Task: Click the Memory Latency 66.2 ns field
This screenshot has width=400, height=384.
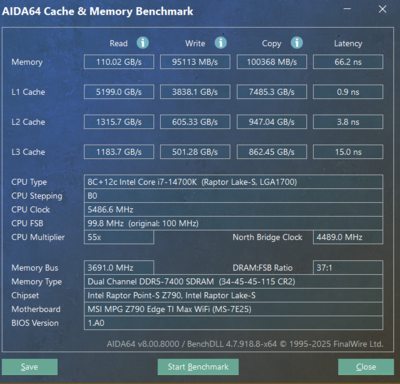Action: [x=348, y=62]
